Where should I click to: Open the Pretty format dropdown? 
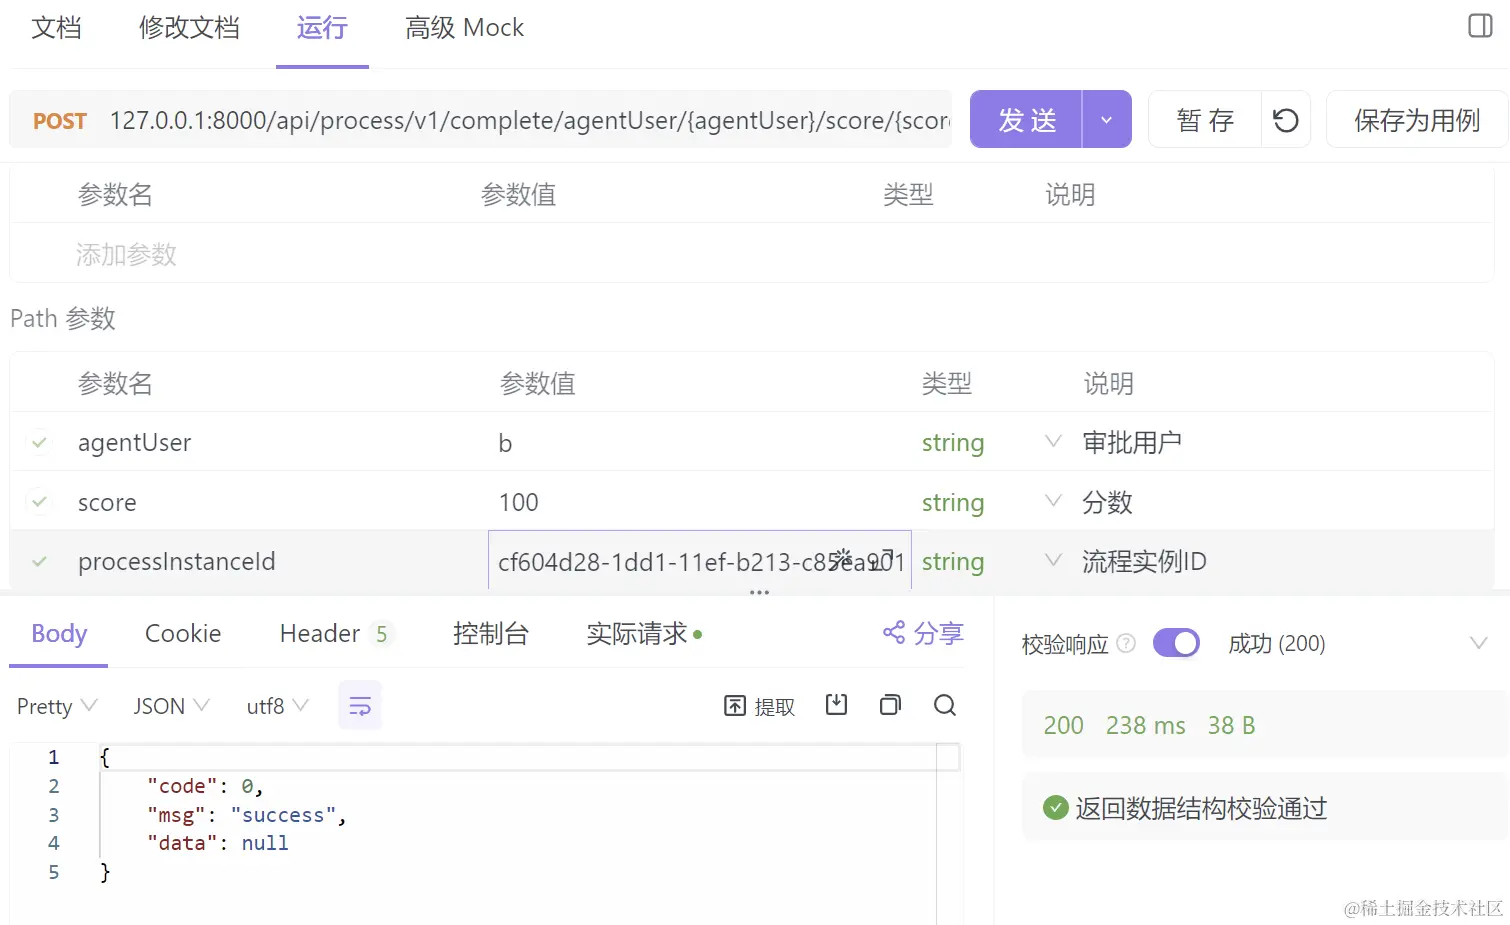click(55, 705)
